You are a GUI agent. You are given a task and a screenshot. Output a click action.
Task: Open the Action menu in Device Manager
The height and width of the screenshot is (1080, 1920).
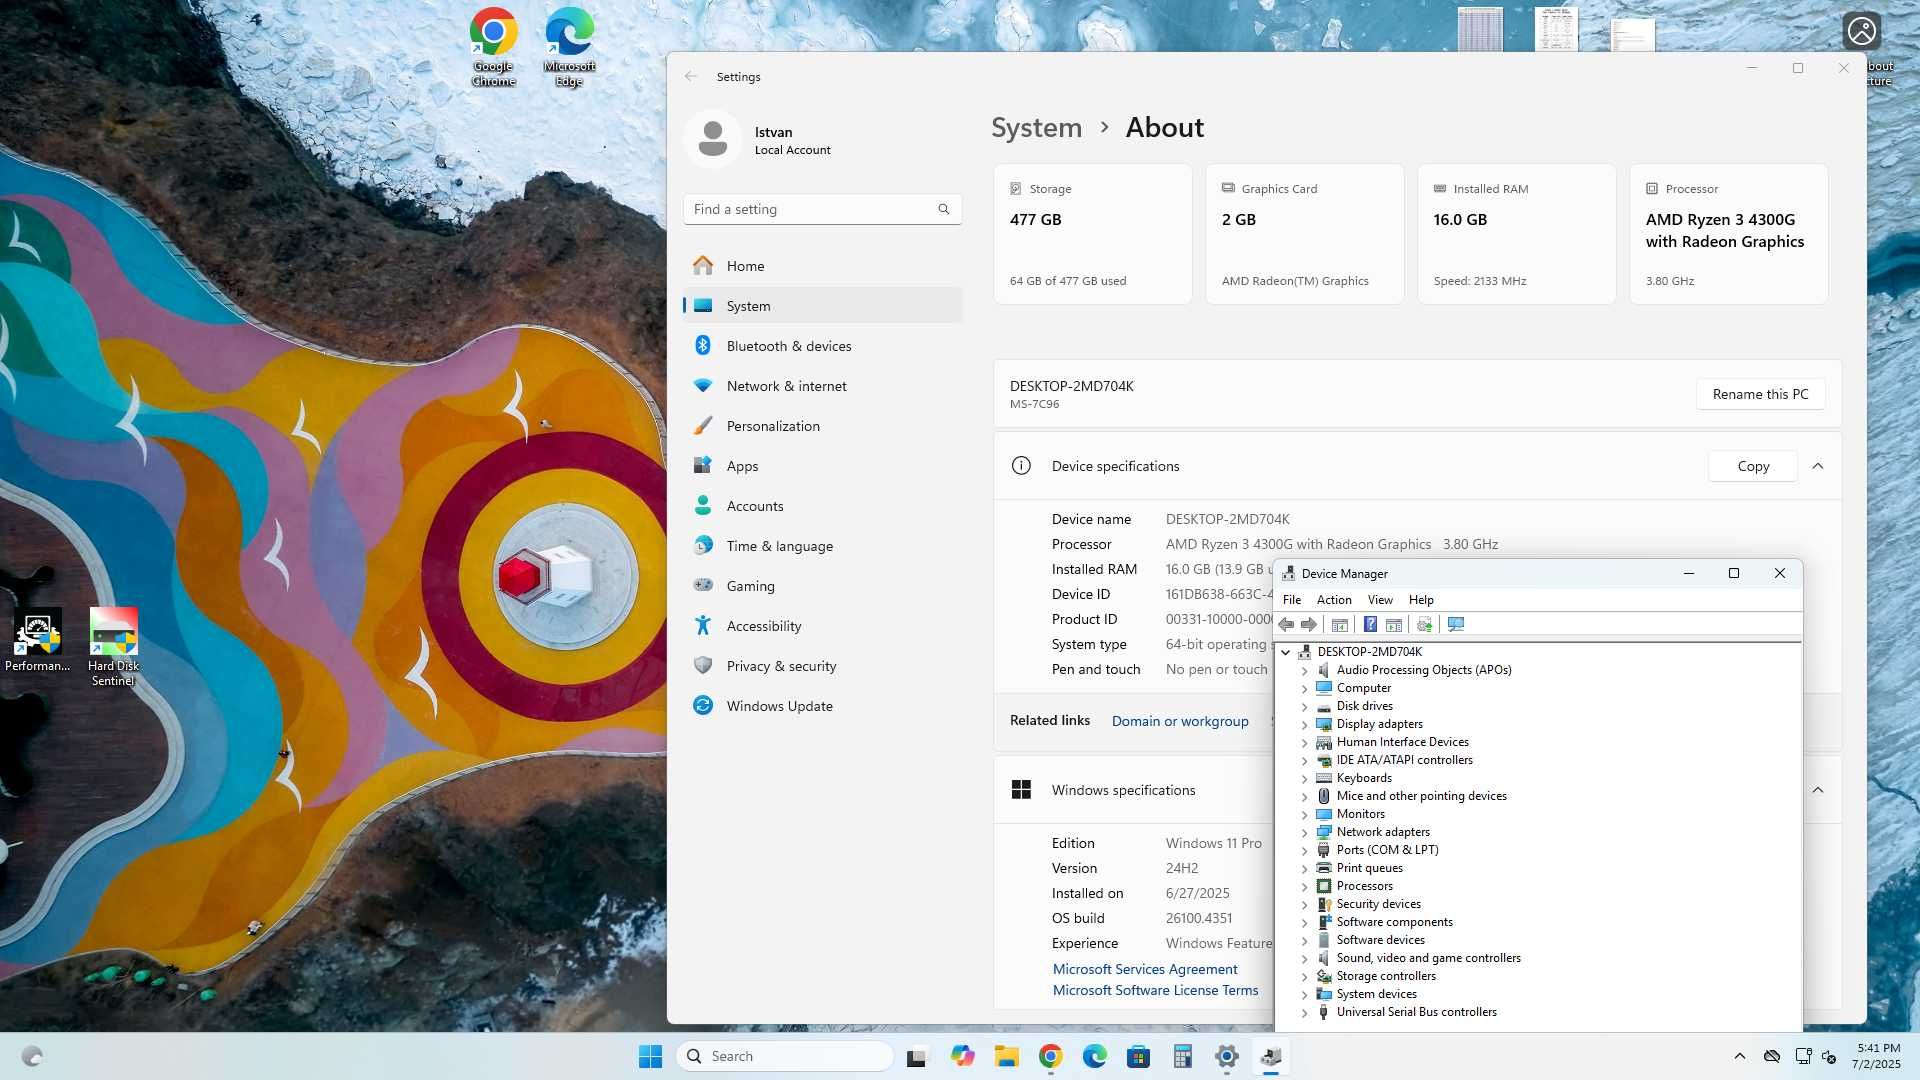tap(1334, 600)
